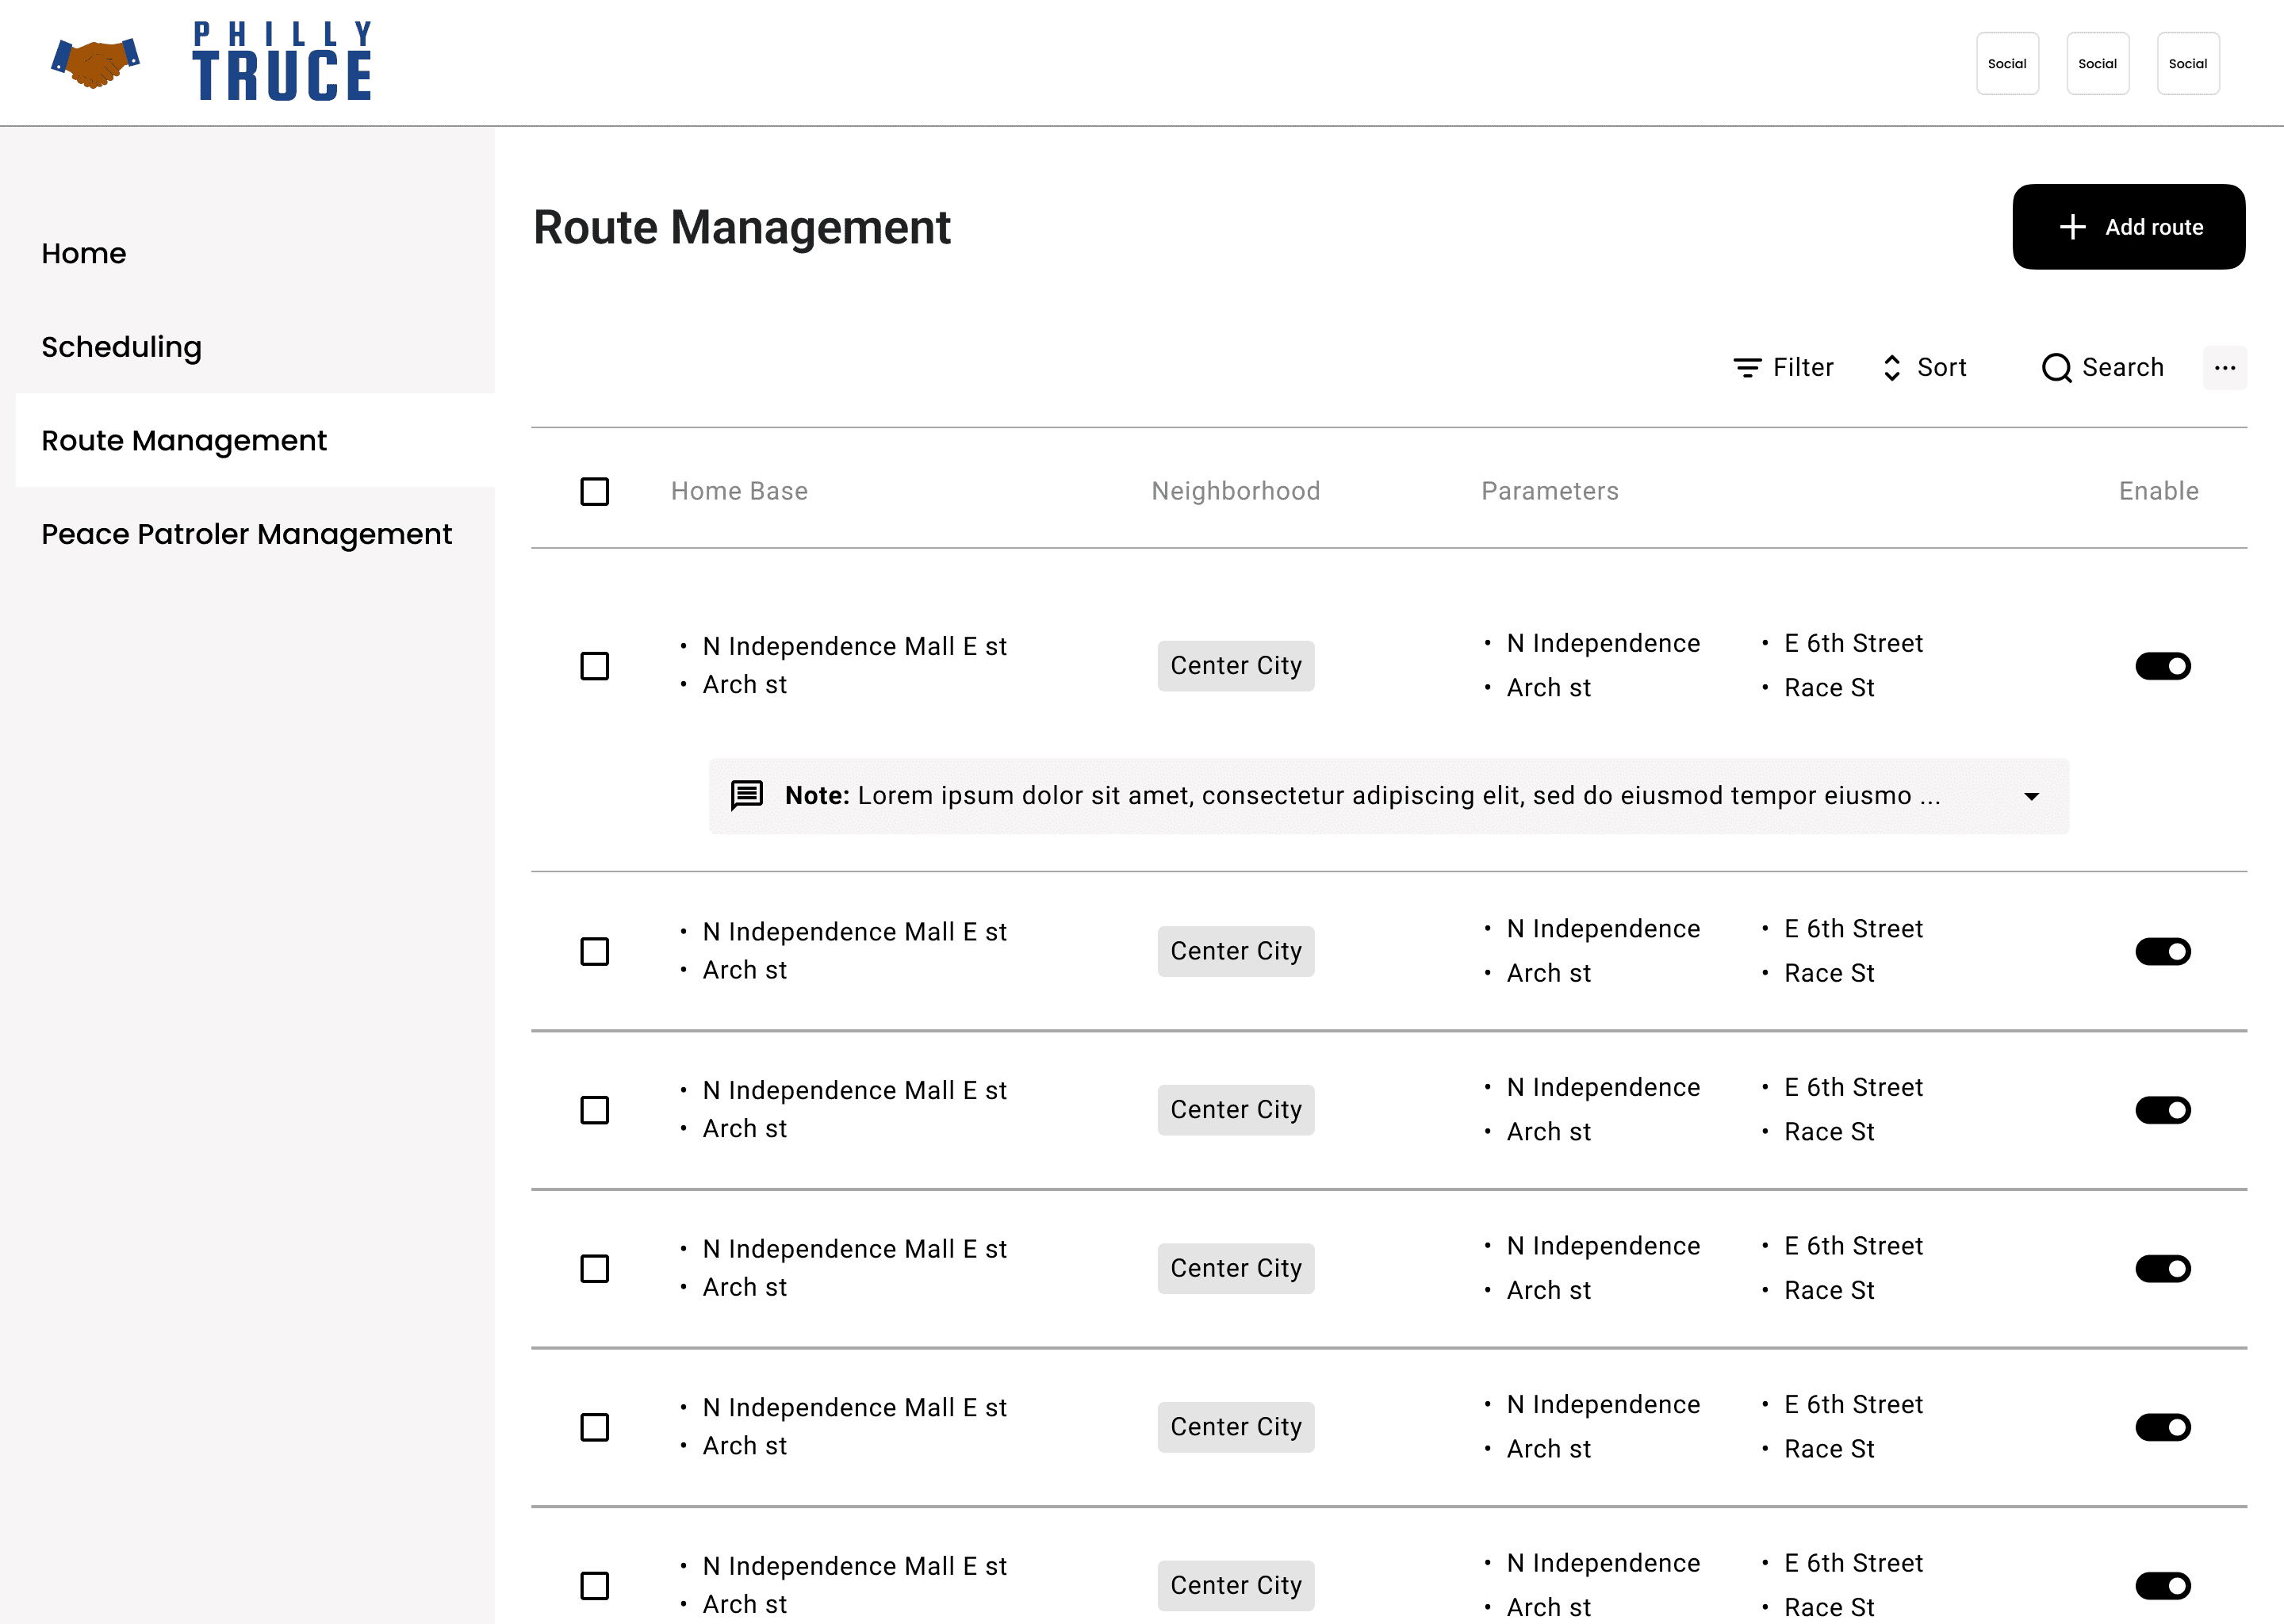The width and height of the screenshot is (2284, 1624).
Task: Disable the sixth route's Enable toggle
Action: pos(2163,1586)
